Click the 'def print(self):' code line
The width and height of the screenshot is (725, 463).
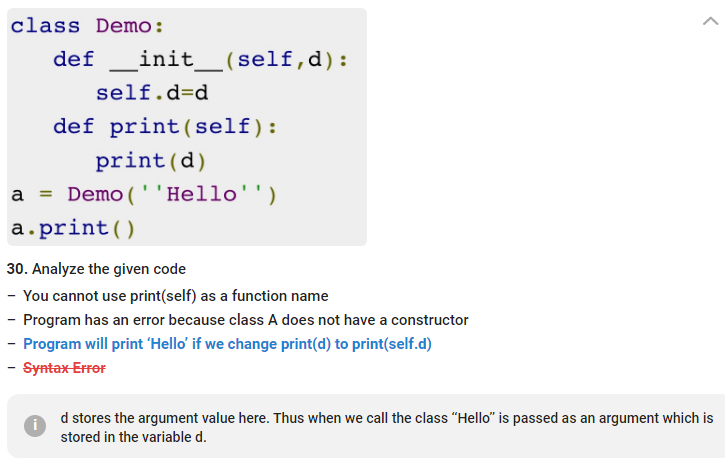pyautogui.click(x=164, y=127)
